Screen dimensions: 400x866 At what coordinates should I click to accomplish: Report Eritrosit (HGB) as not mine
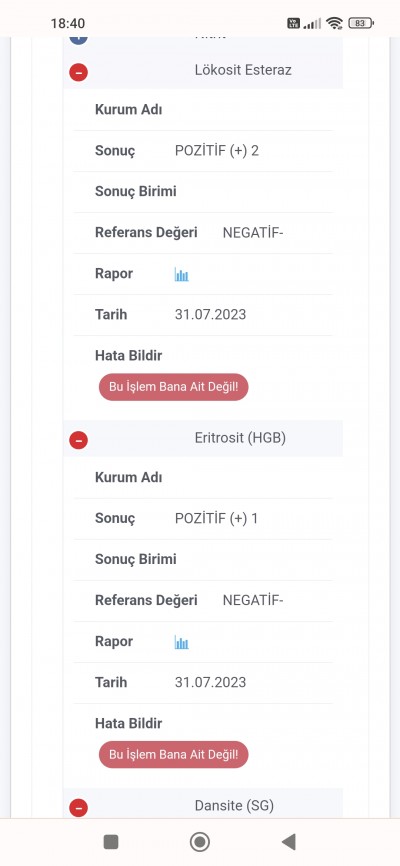click(x=173, y=754)
